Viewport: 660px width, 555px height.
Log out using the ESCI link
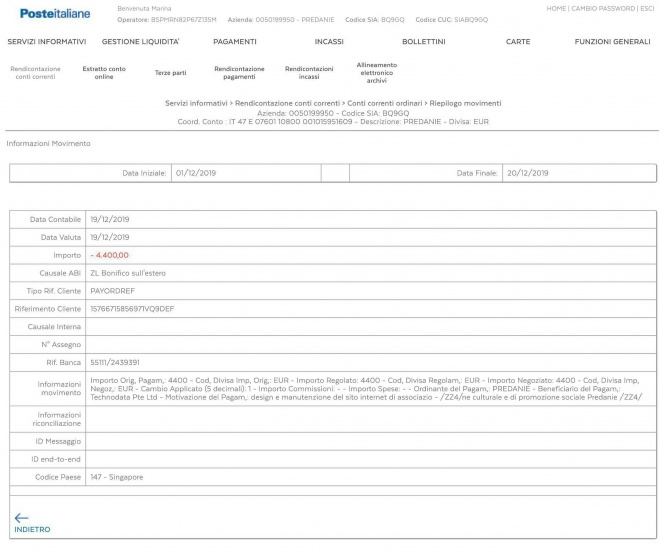point(647,8)
